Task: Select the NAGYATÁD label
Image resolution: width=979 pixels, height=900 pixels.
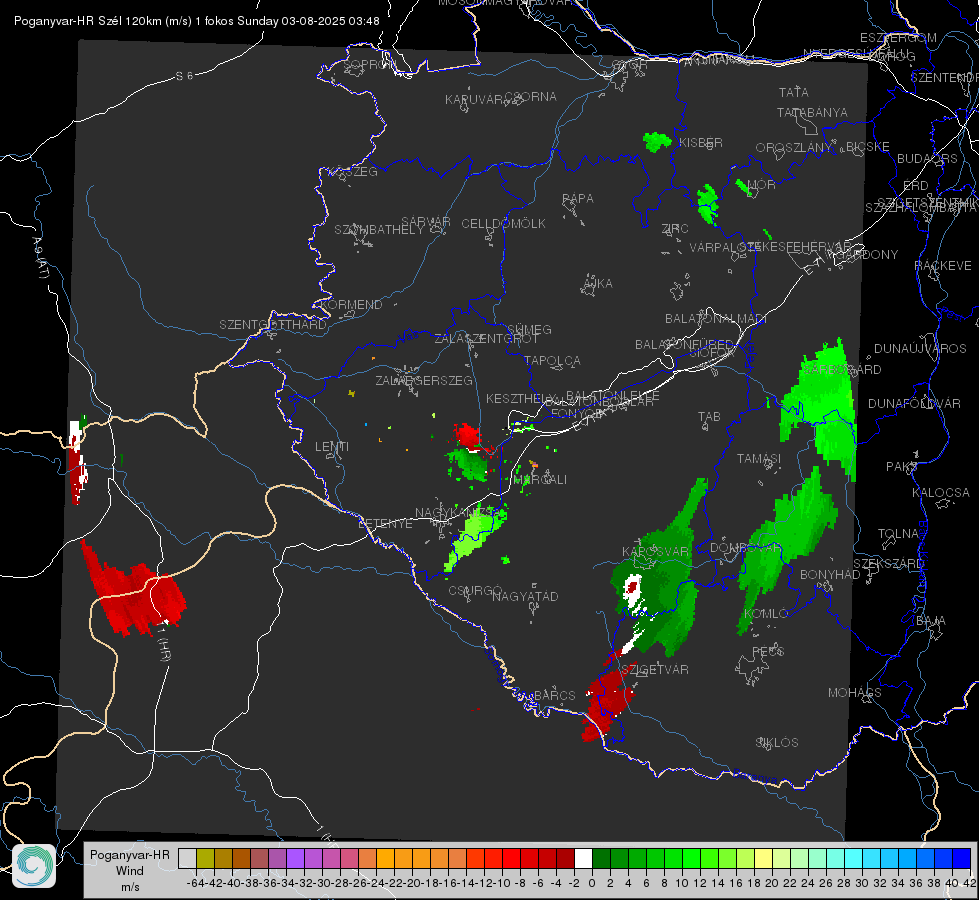Action: tap(525, 596)
